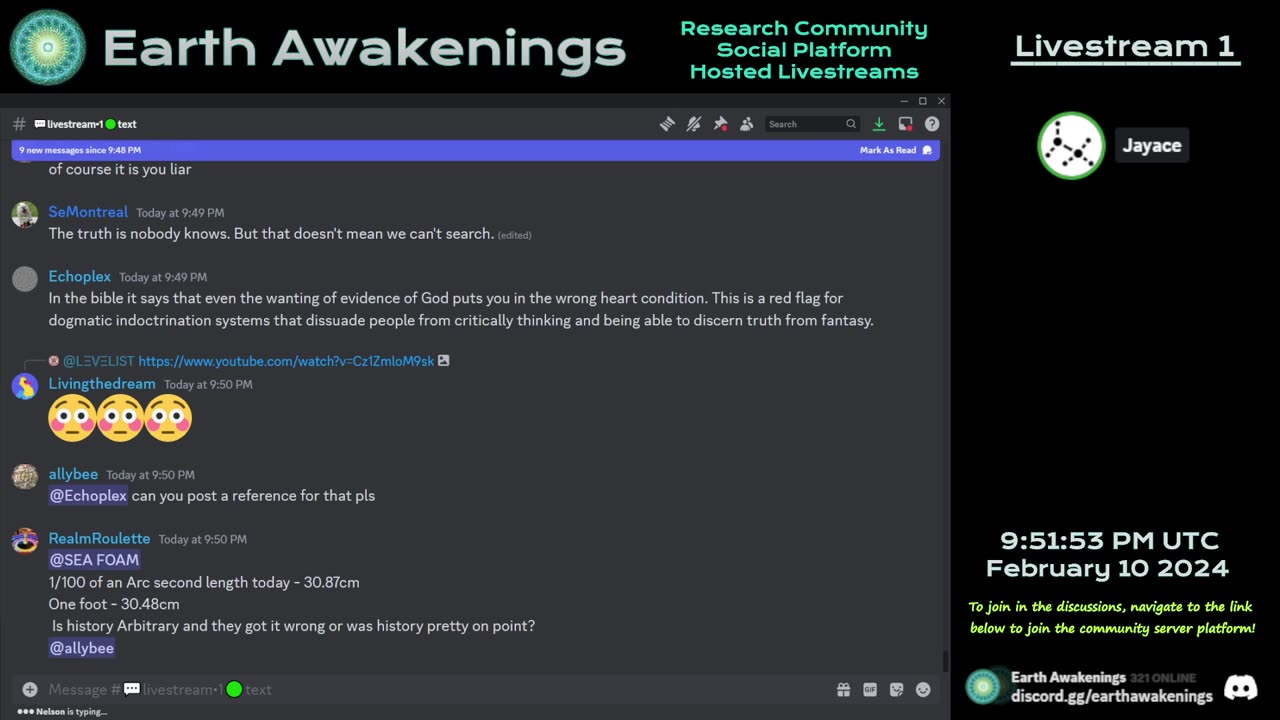Click the Earth Awakenings mandala logo
1280x720 pixels.
coord(48,47)
